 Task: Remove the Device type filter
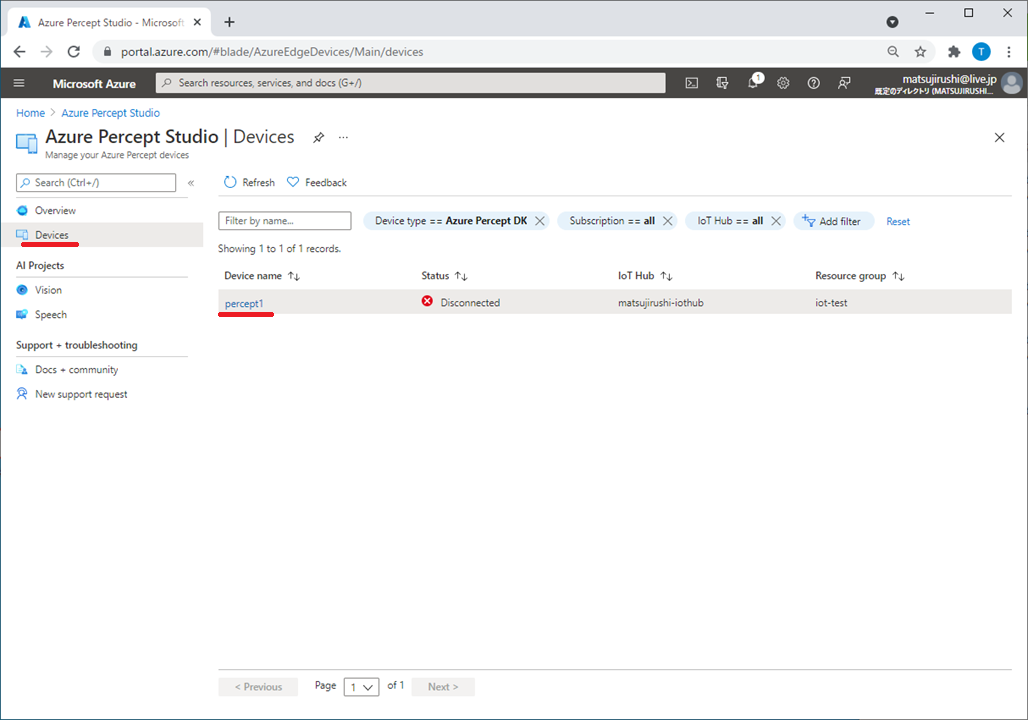pyautogui.click(x=540, y=221)
